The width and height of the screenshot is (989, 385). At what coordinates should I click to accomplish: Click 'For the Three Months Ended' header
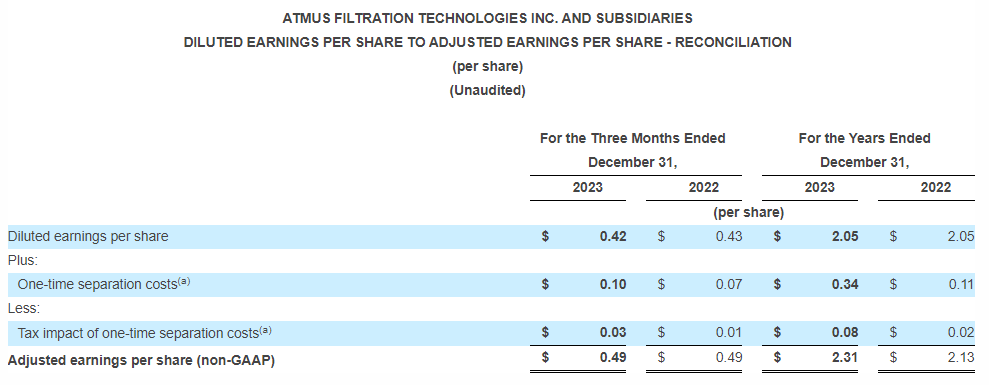point(633,138)
